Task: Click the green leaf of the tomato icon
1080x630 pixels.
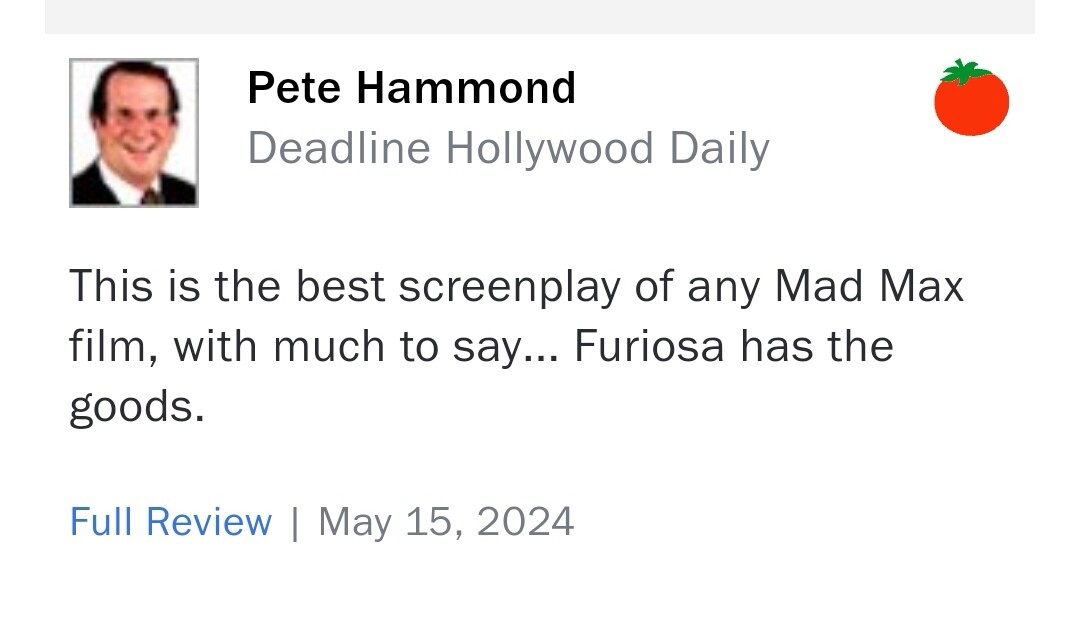Action: 964,71
